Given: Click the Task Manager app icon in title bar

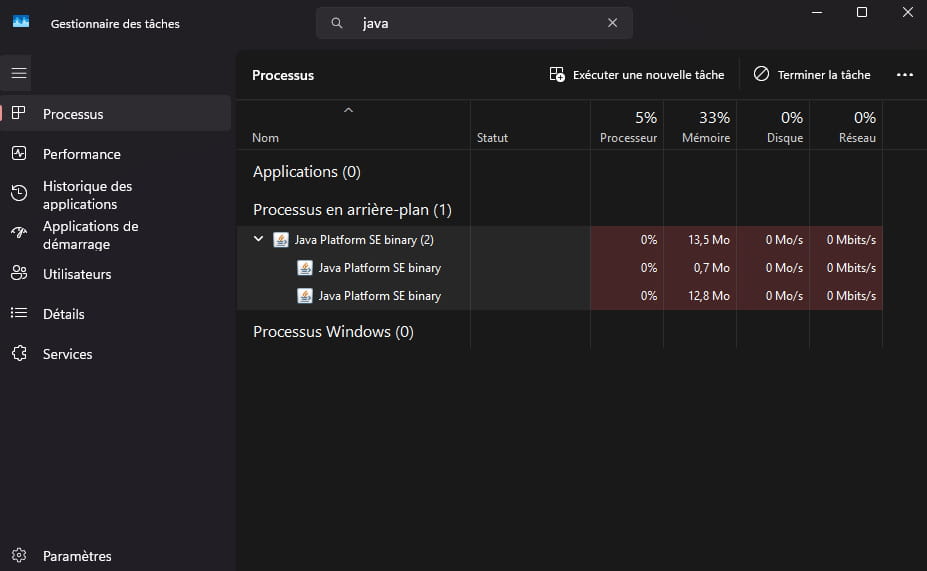Looking at the screenshot, I should click(x=21, y=22).
